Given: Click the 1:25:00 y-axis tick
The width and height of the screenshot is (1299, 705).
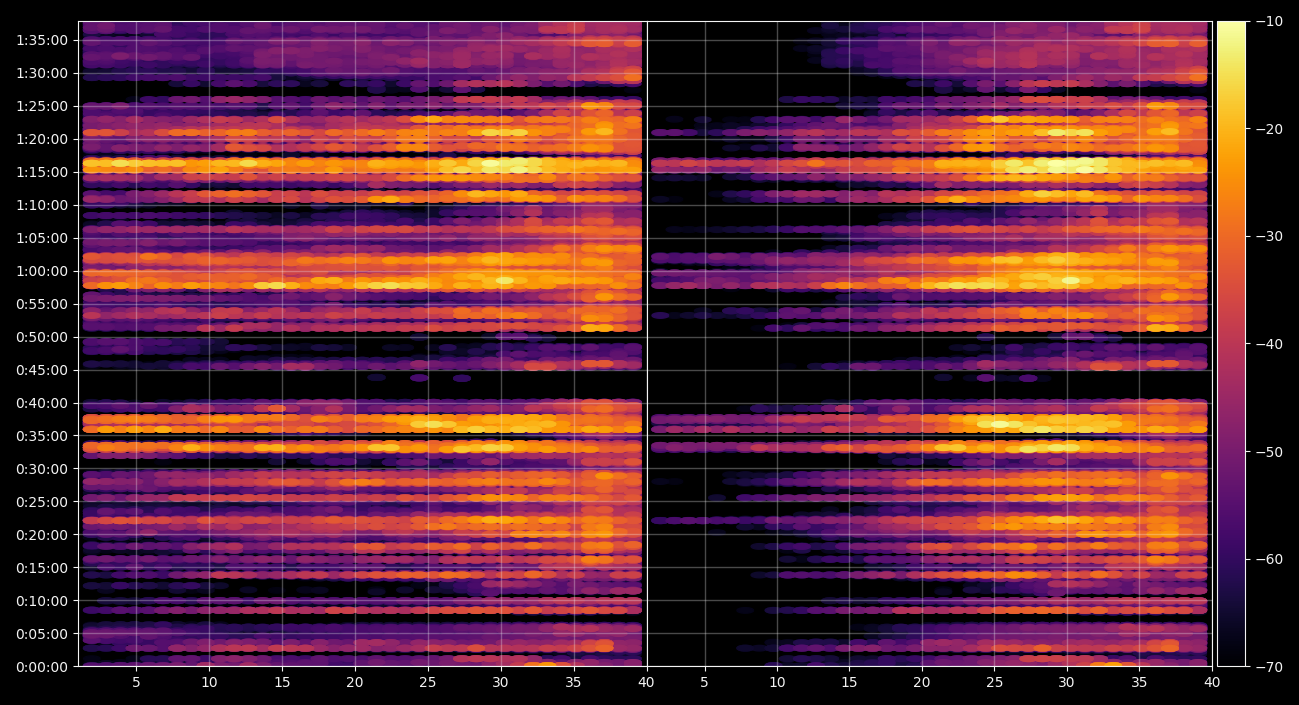Looking at the screenshot, I should [x=42, y=106].
